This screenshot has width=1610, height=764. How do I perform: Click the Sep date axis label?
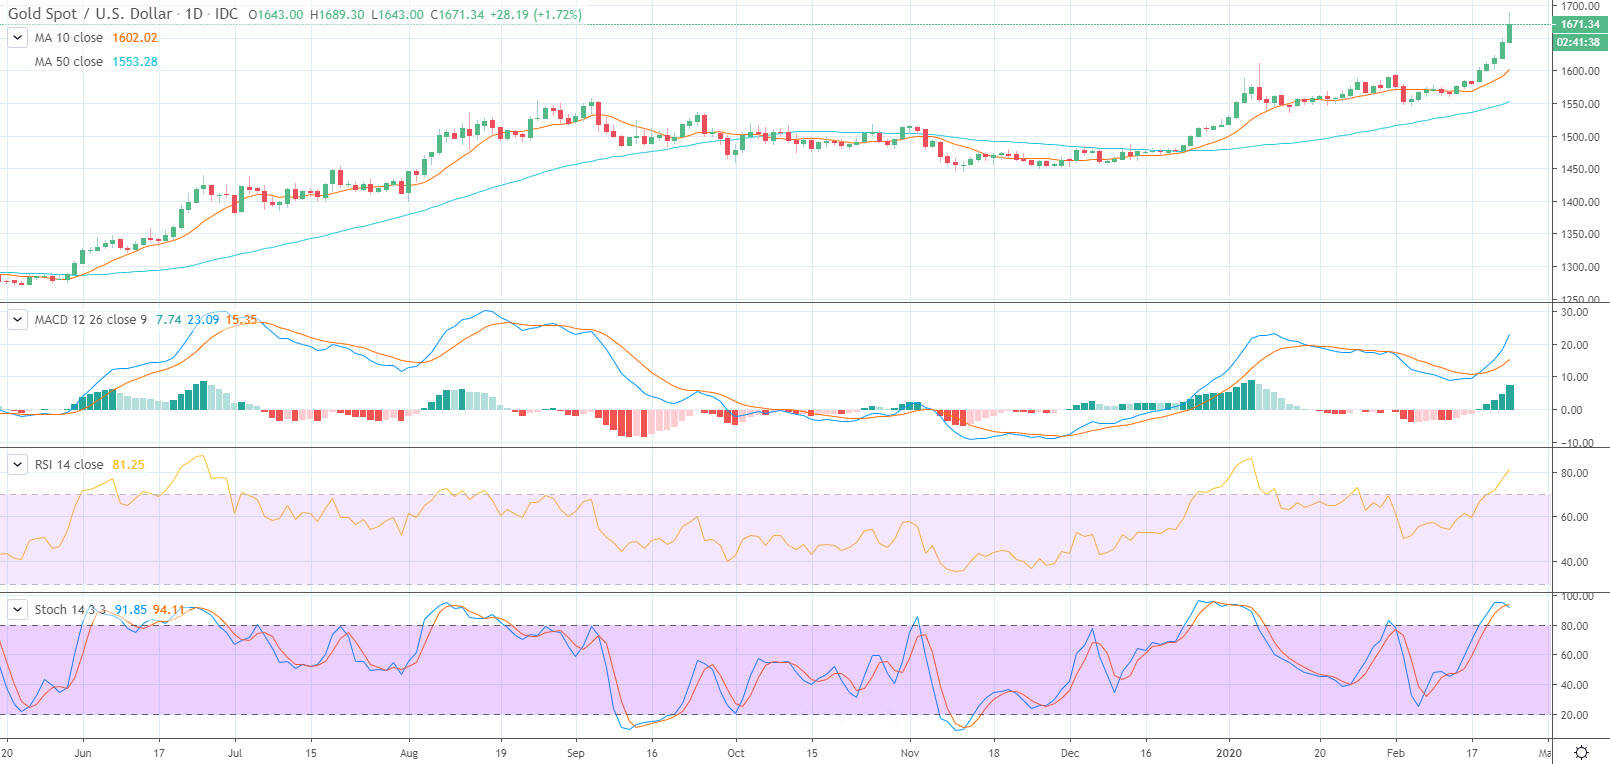(575, 753)
